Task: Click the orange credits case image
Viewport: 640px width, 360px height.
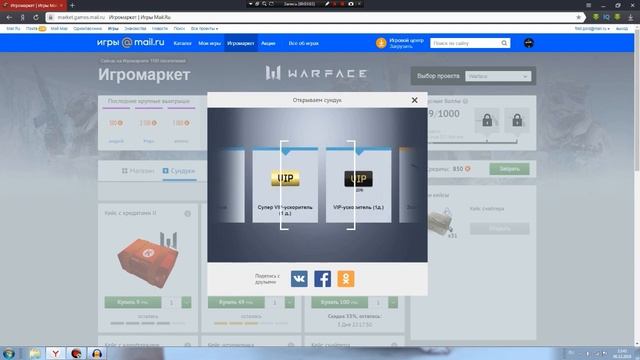Action: click(x=149, y=259)
